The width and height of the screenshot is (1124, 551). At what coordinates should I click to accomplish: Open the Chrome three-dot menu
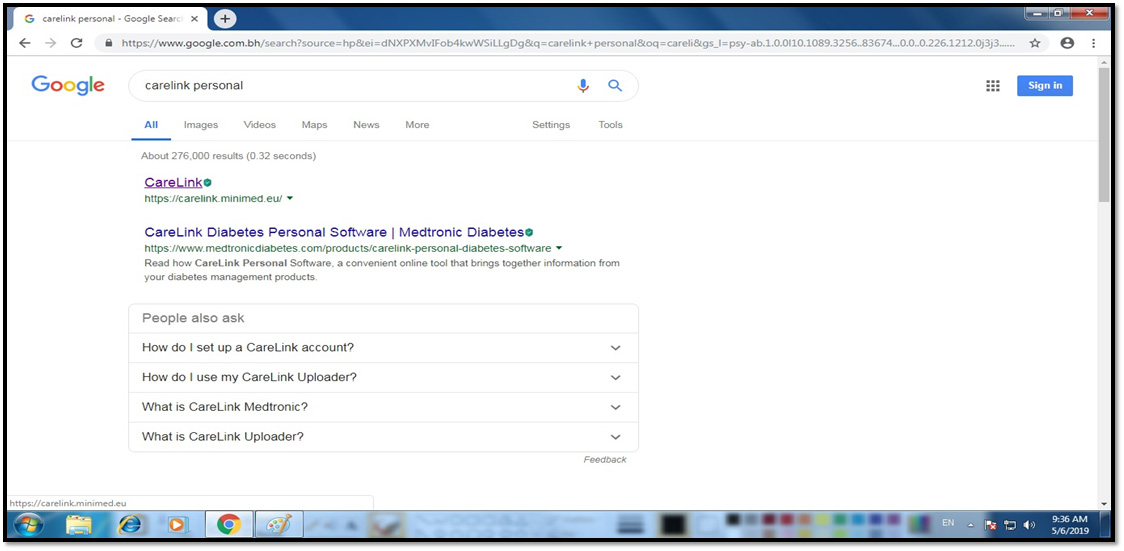[1094, 43]
